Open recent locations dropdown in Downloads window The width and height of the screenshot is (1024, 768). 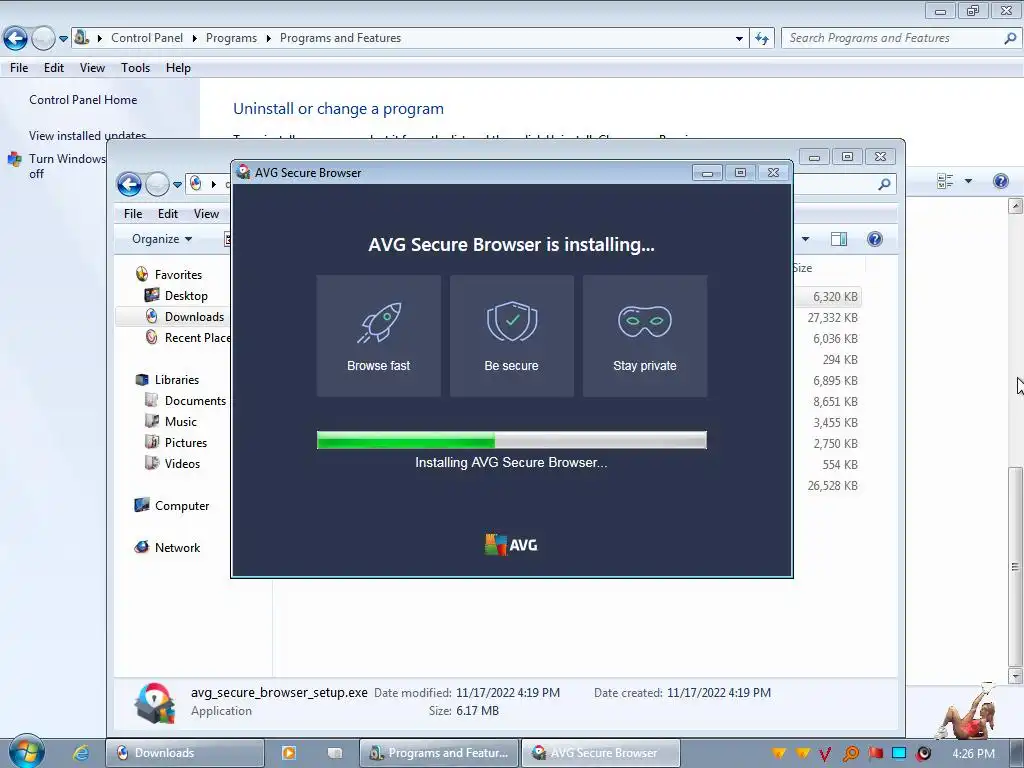pos(177,185)
